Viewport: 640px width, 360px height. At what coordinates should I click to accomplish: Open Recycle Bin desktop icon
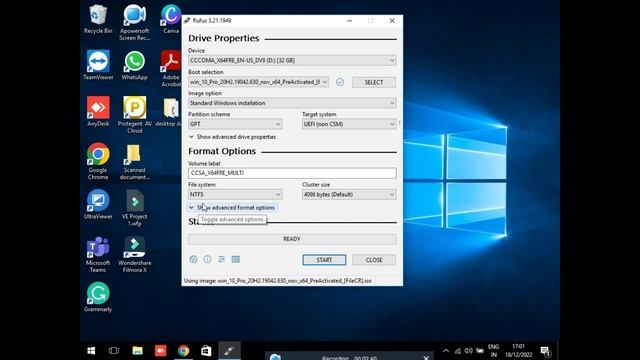[98, 19]
